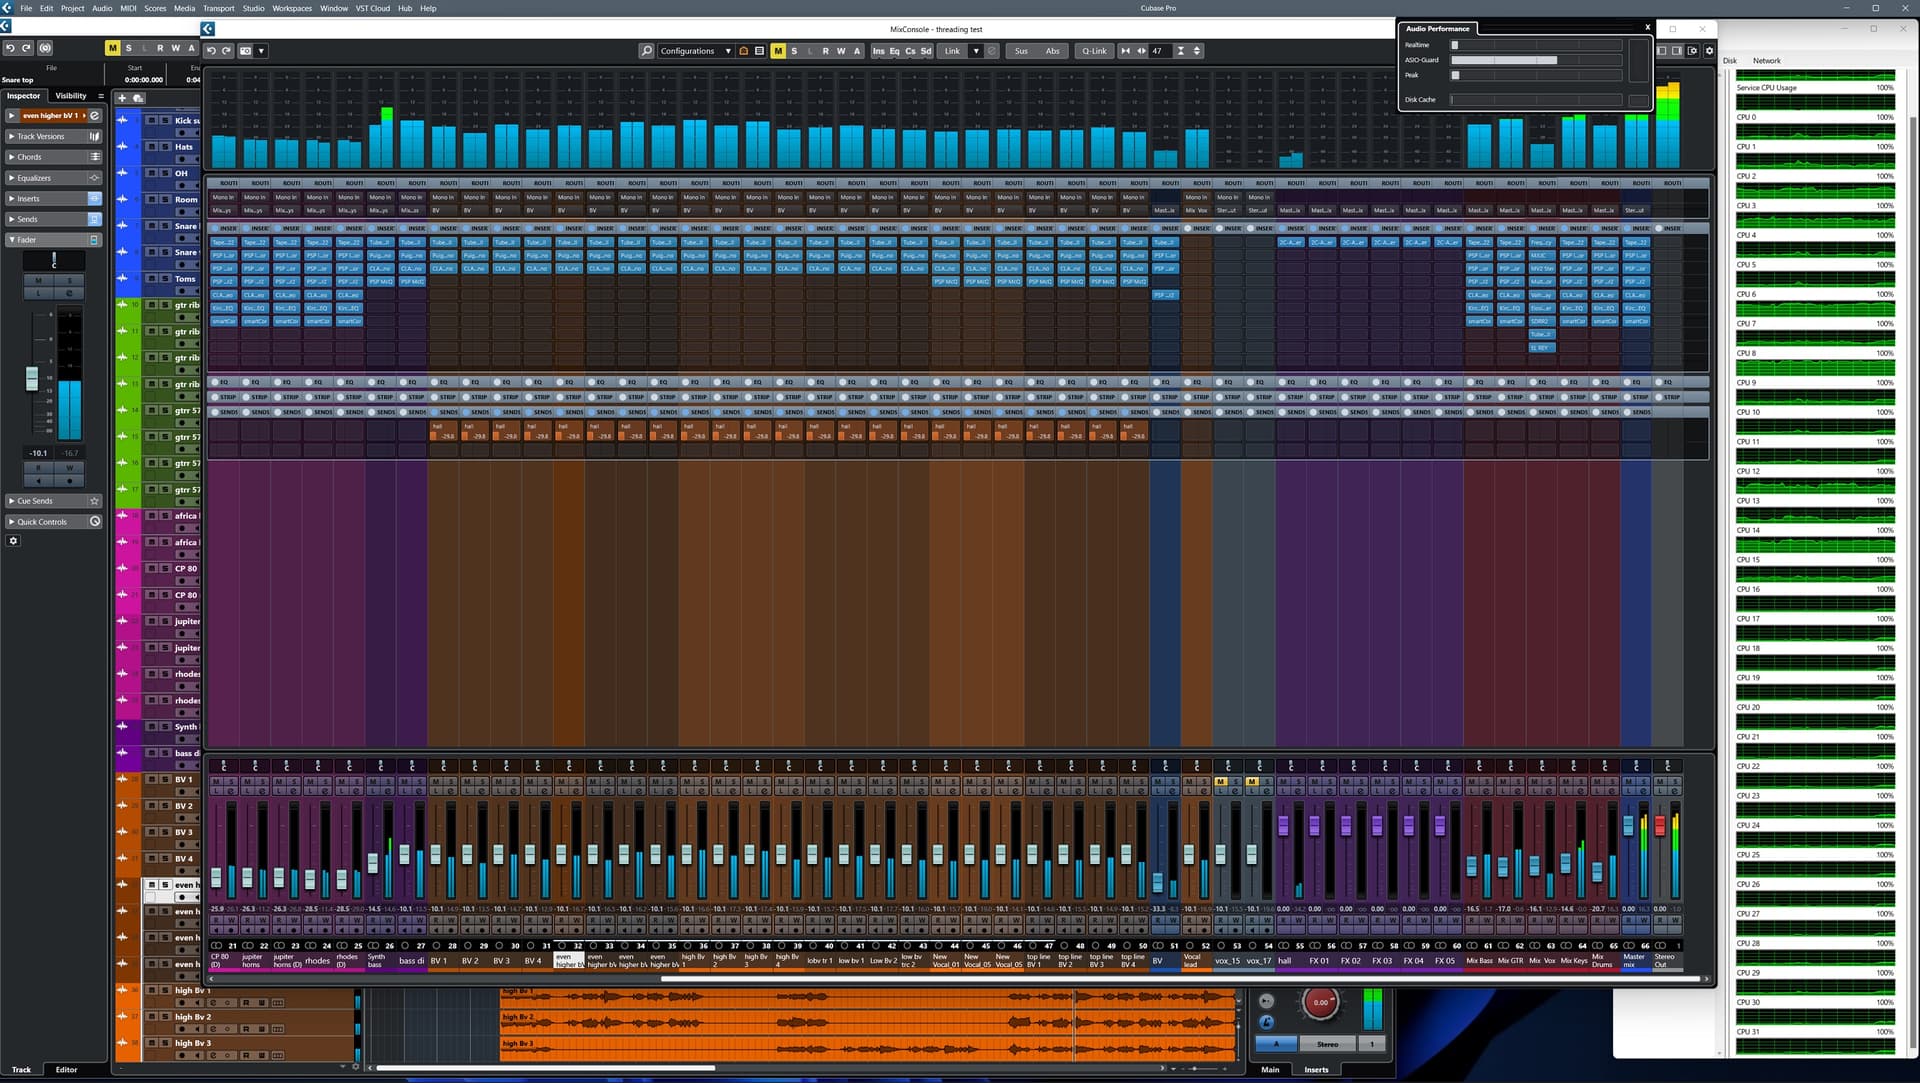The image size is (1920, 1083).
Task: Click the MixConsole snapshot camera icon
Action: [246, 50]
